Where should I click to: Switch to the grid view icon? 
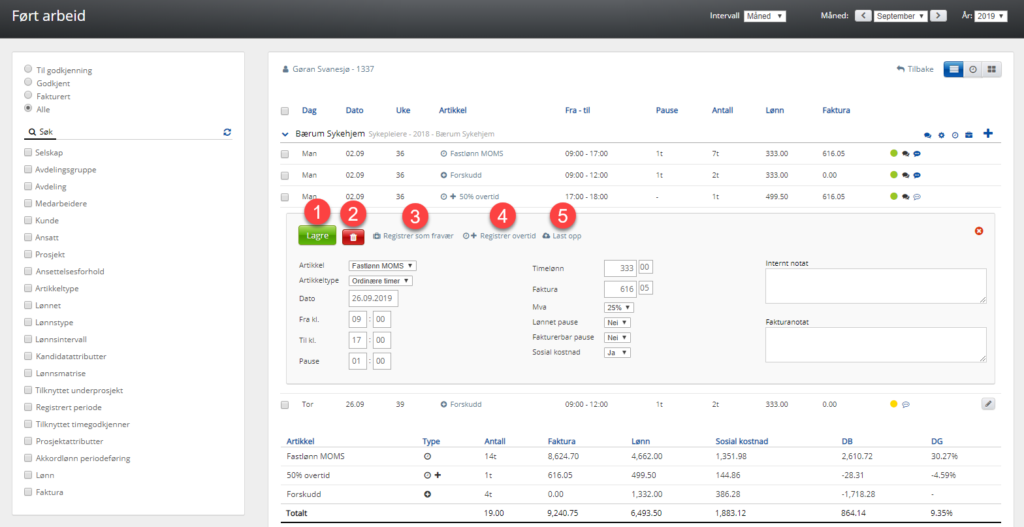coord(991,69)
